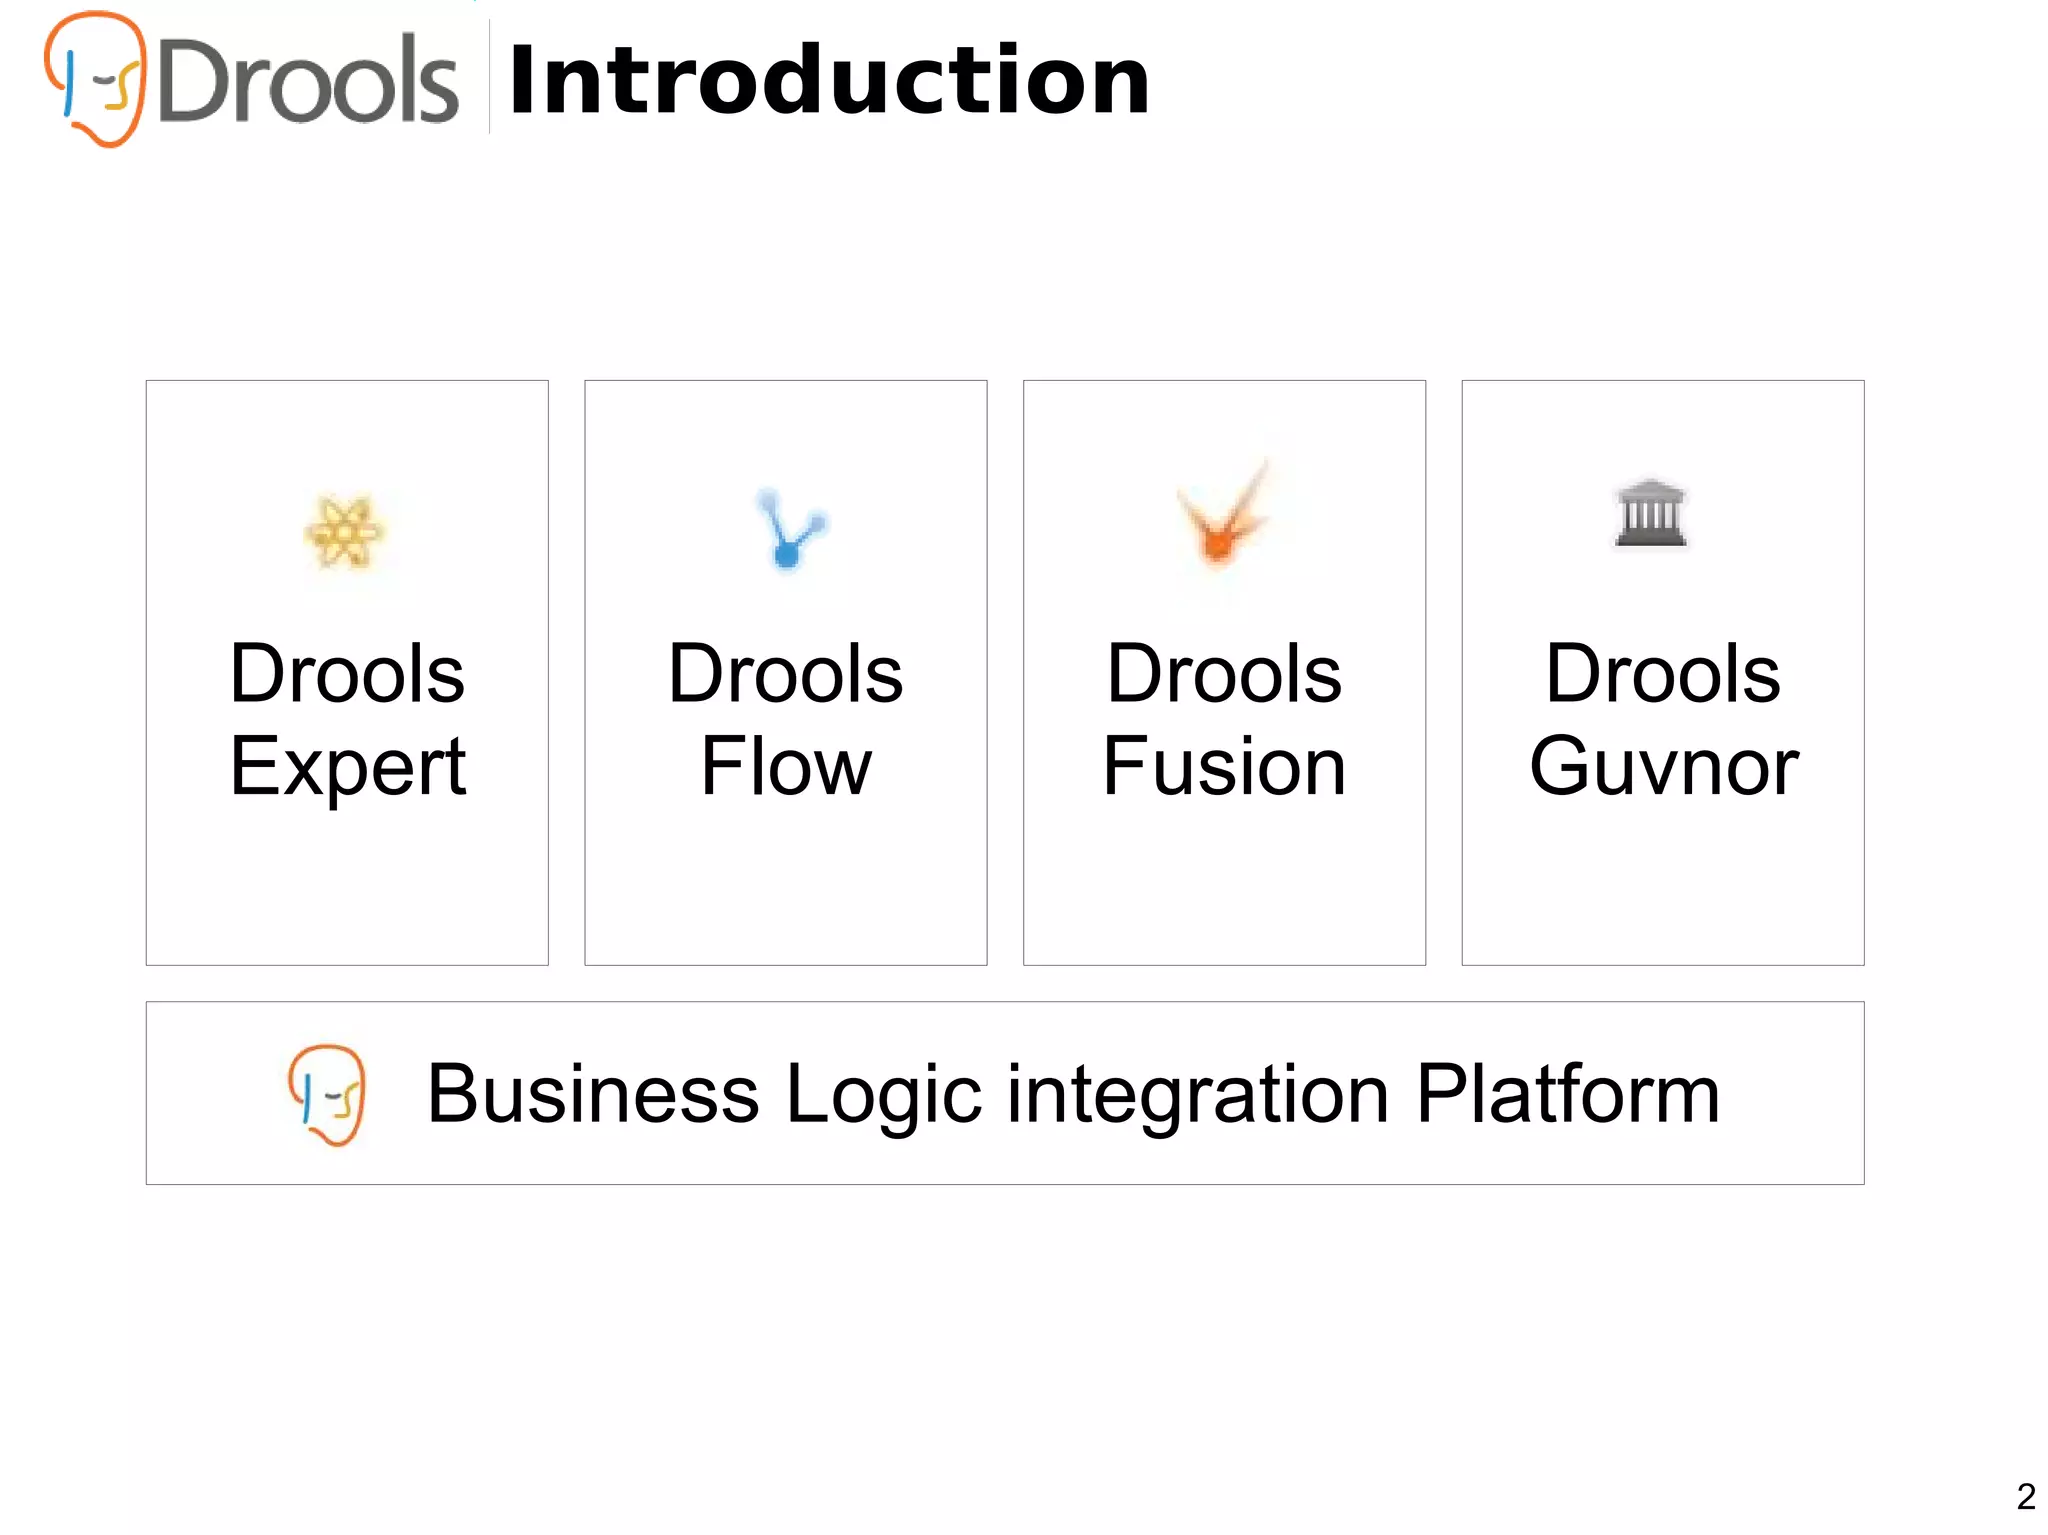Click the Drools face logo in the header
This screenshot has height=1535, width=2048.
tap(96, 80)
